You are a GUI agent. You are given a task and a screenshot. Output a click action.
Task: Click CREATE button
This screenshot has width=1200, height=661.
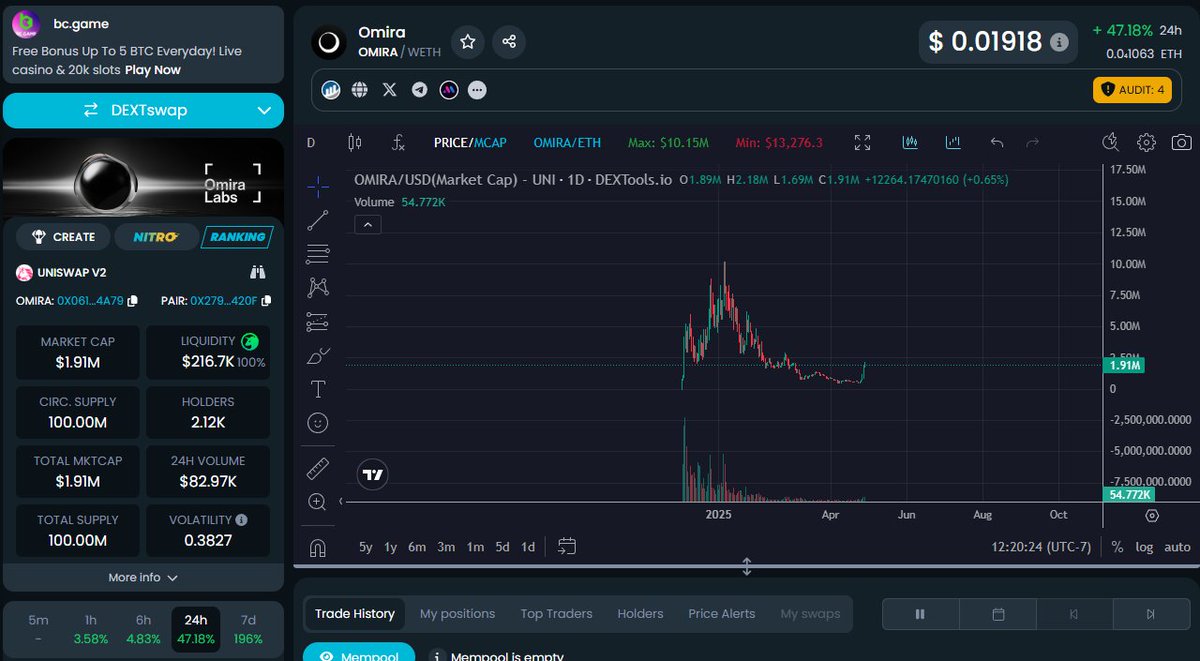pos(63,237)
